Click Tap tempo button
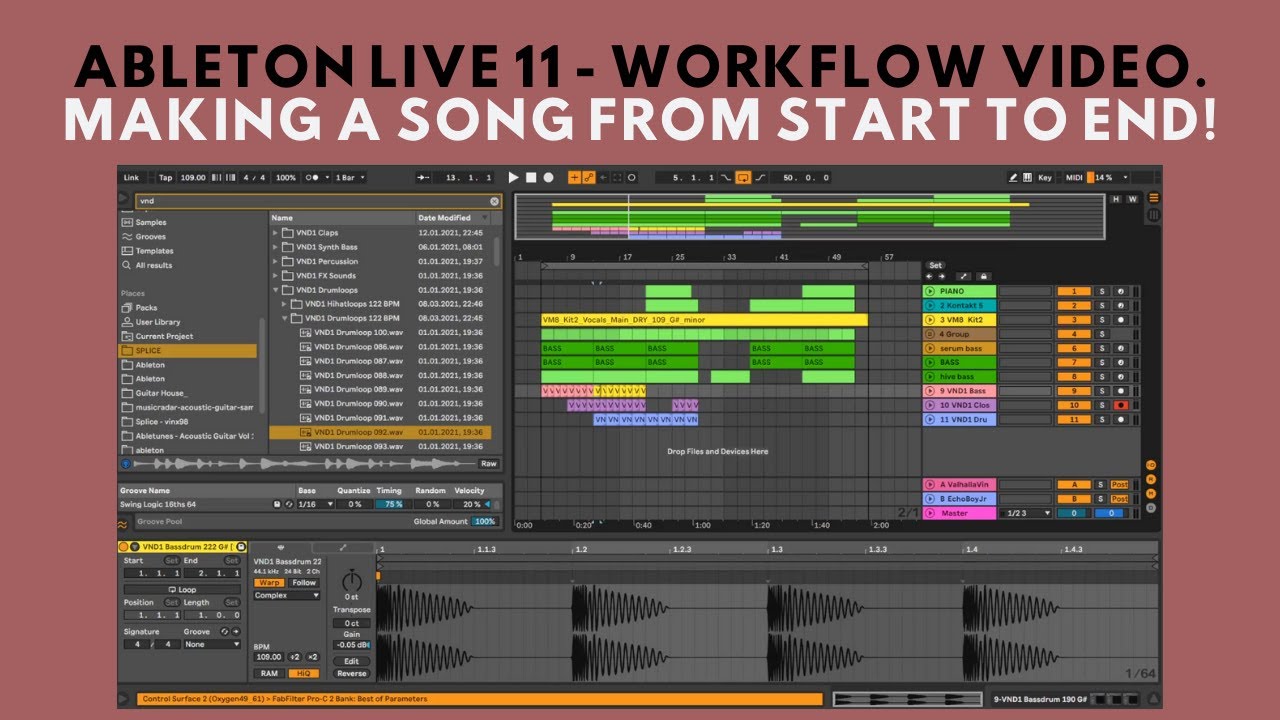Image resolution: width=1280 pixels, height=720 pixels. coord(166,177)
